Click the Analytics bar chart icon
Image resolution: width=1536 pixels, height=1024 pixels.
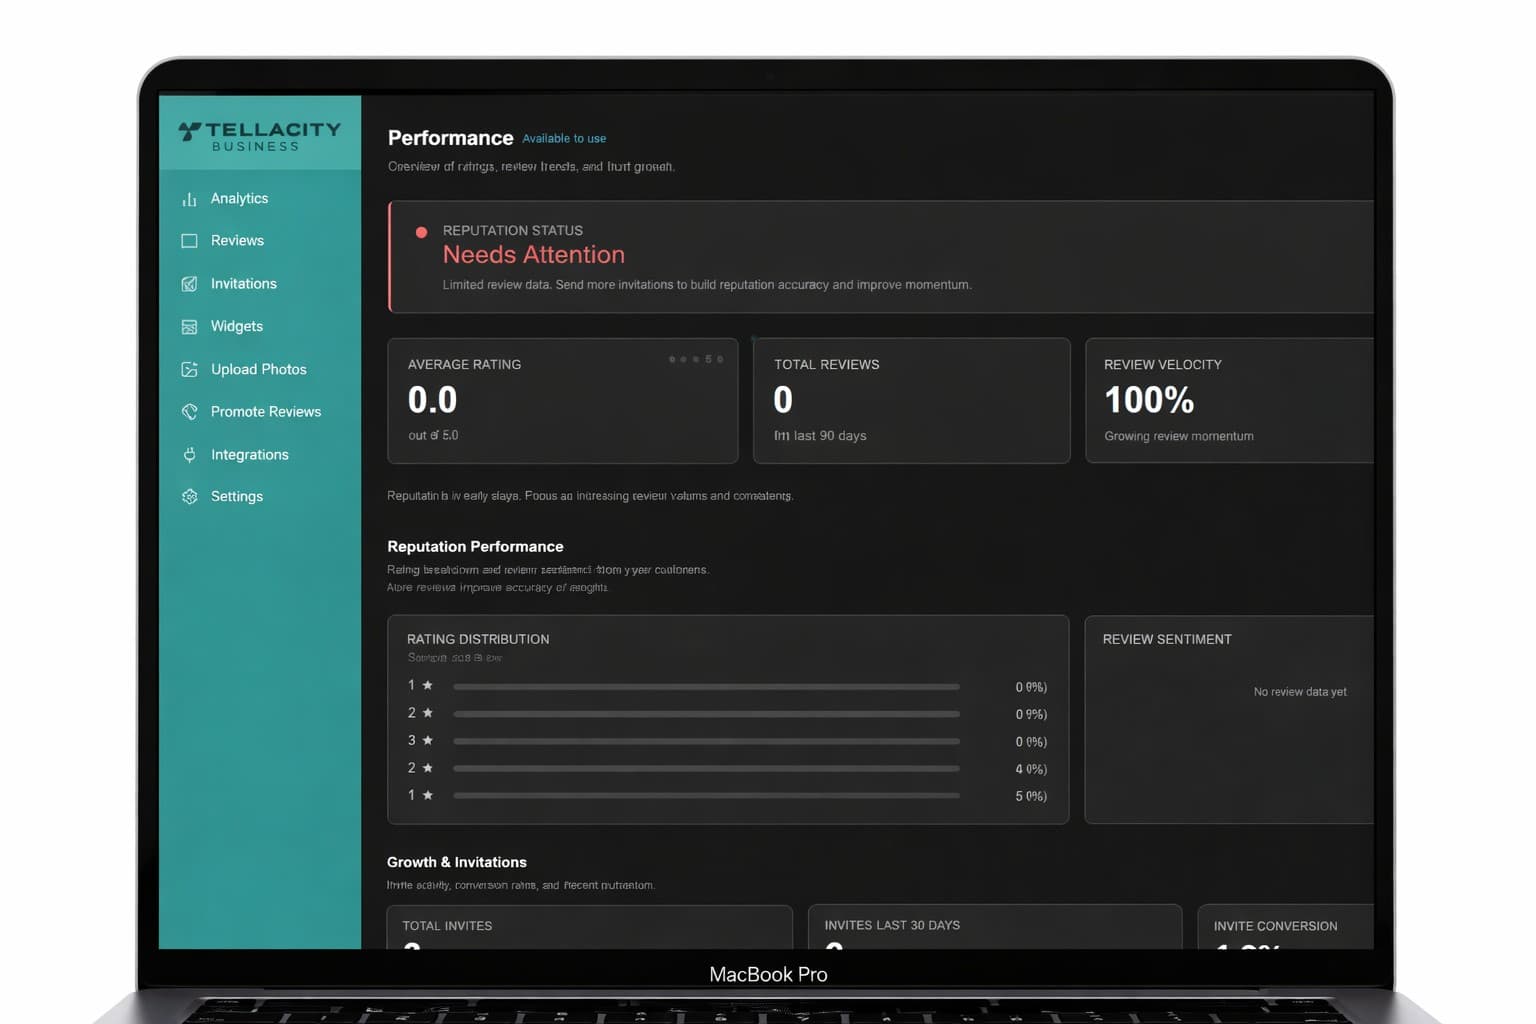[x=189, y=199]
